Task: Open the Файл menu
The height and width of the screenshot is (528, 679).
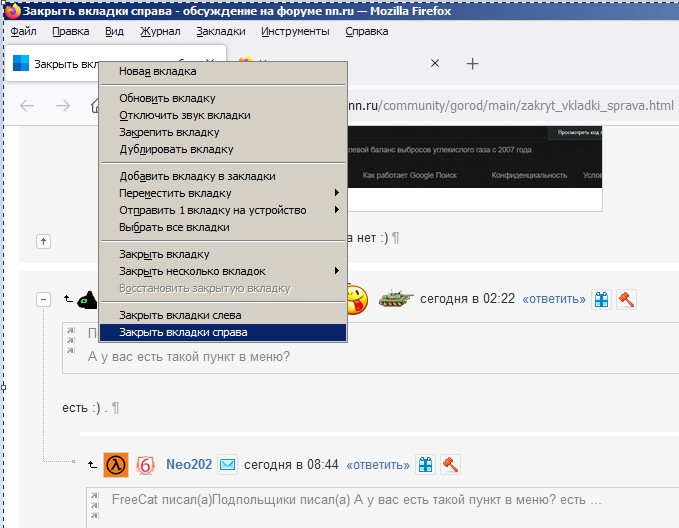Action: click(23, 31)
